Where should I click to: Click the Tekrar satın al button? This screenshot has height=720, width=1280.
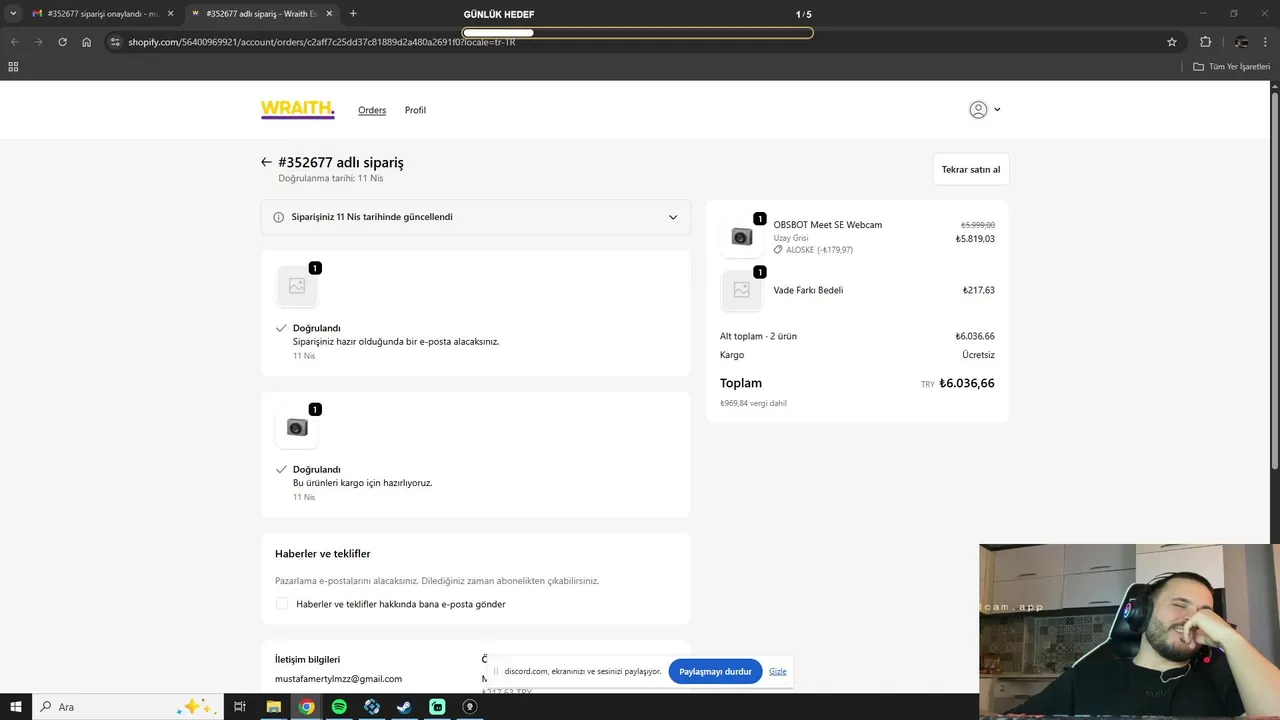[x=971, y=169]
